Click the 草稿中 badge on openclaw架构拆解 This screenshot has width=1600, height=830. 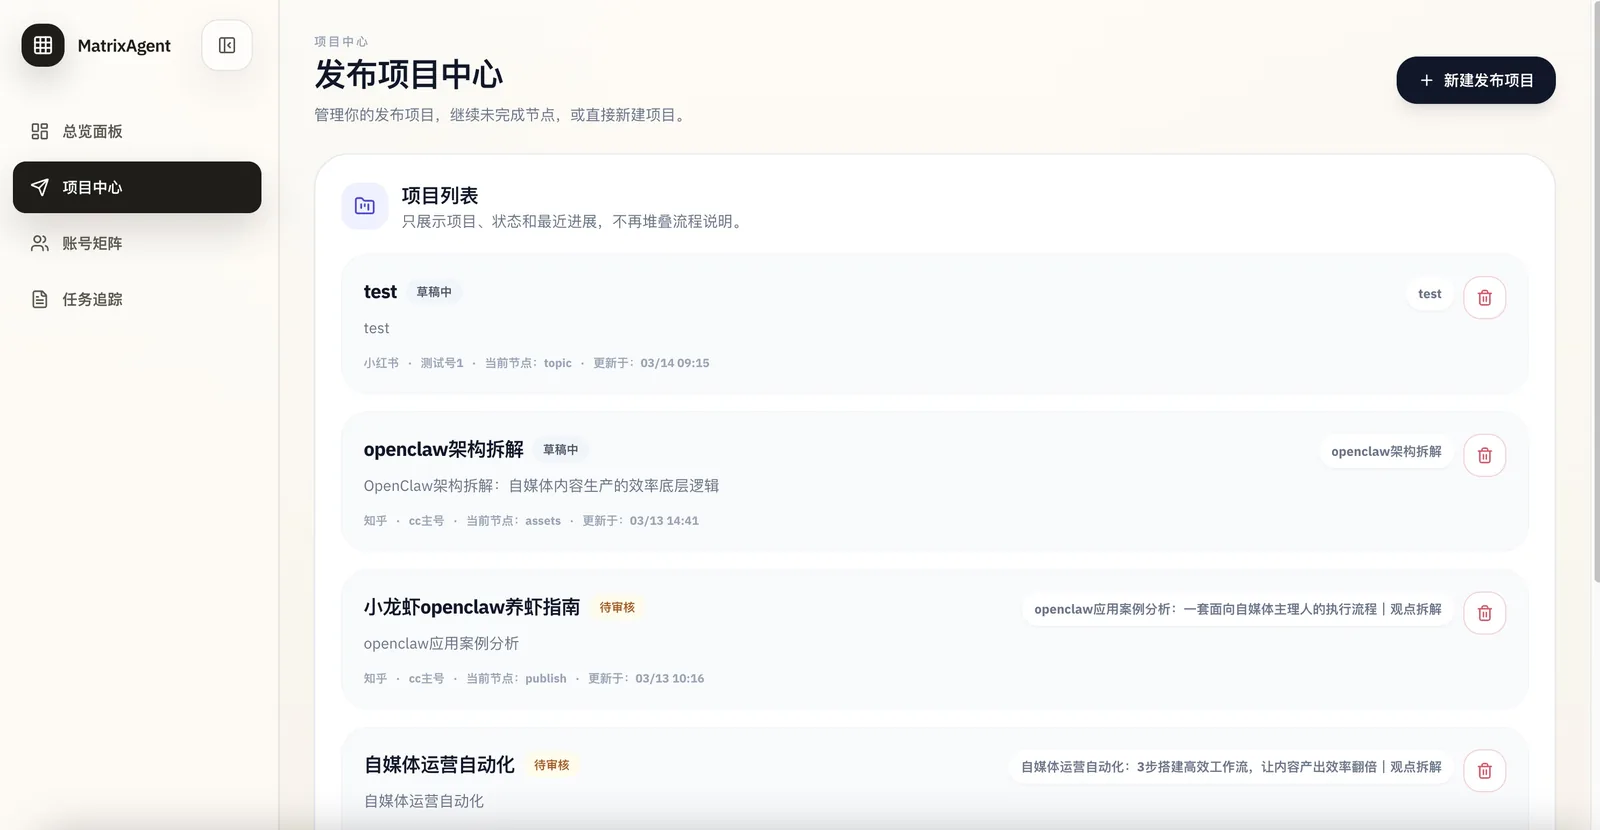pyautogui.click(x=560, y=450)
